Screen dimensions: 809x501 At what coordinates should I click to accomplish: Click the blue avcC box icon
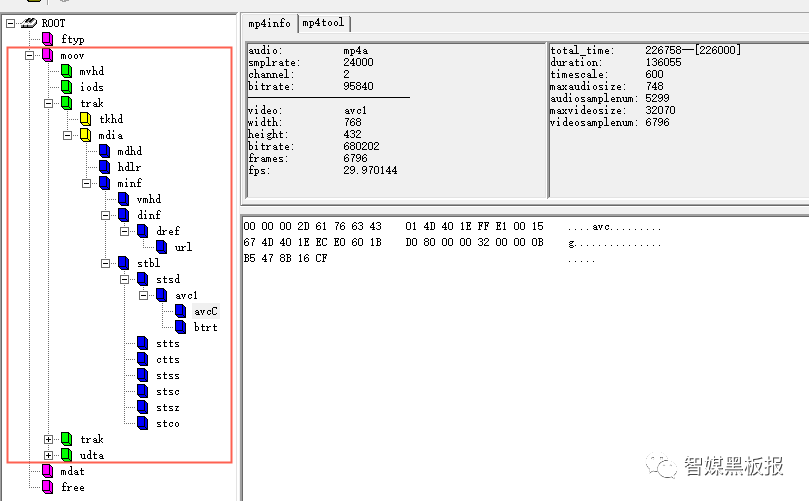(181, 311)
